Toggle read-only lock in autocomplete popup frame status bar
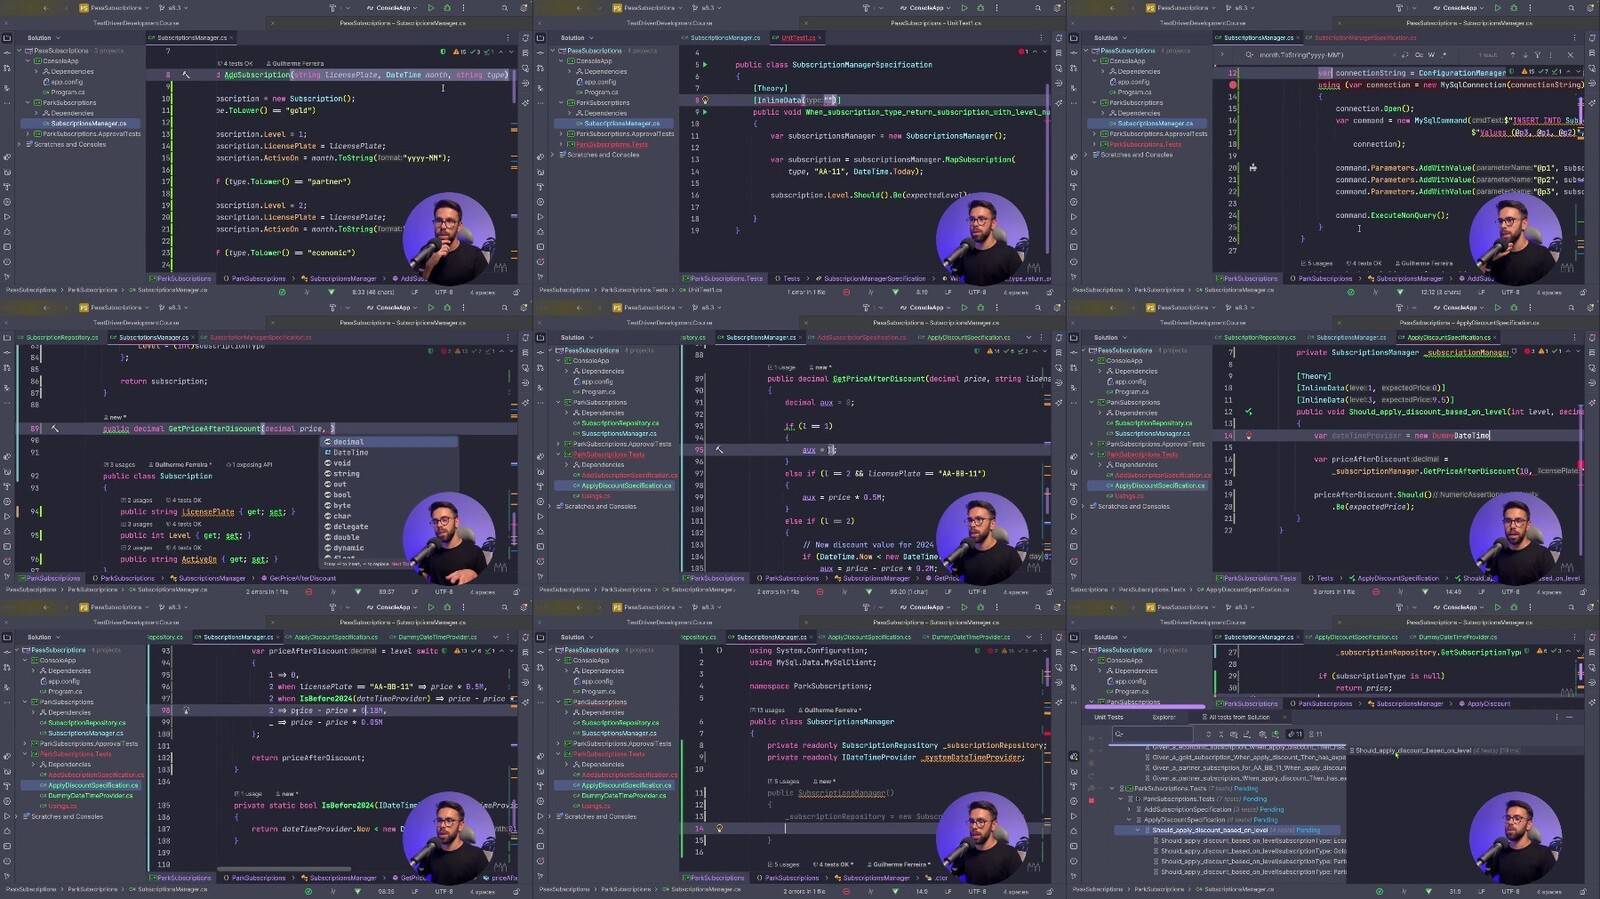1600x899 pixels. click(518, 592)
